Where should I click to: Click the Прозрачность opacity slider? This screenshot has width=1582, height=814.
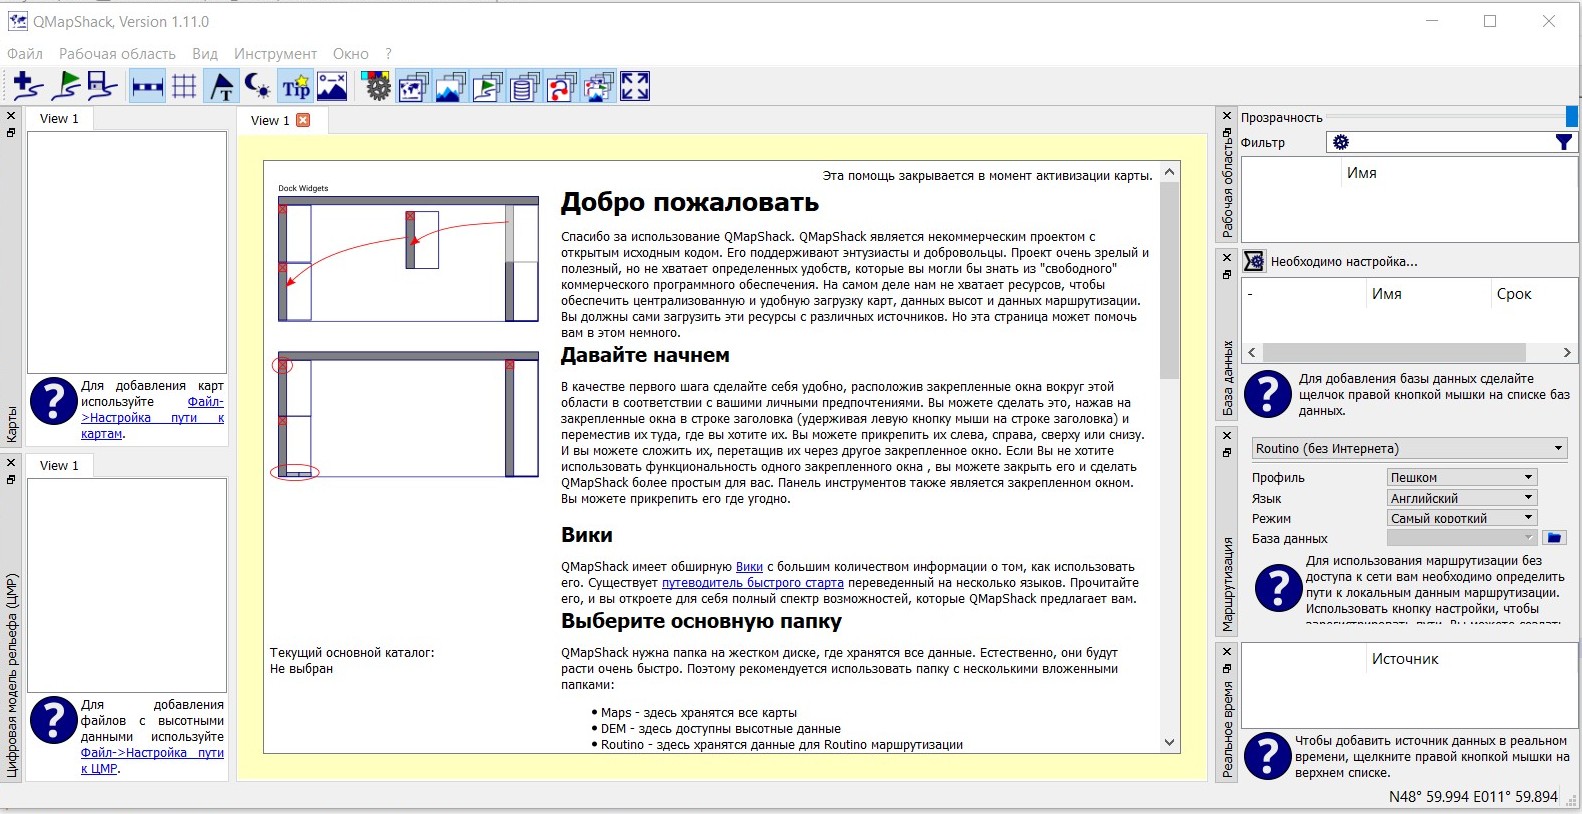(x=1452, y=117)
